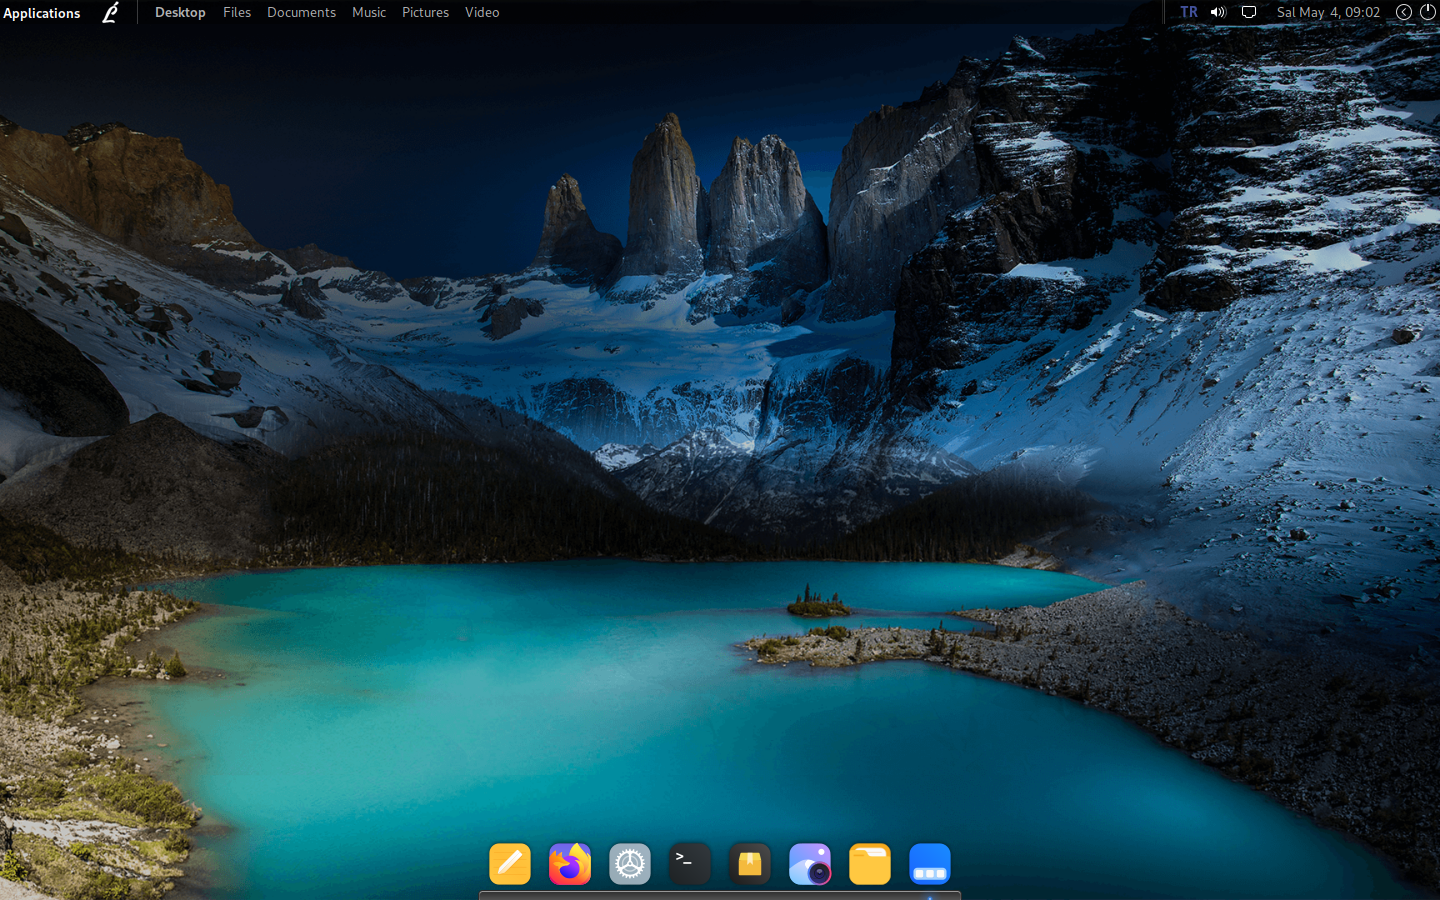Launch Firefox from the dock
Viewport: 1440px width, 900px height.
[x=570, y=864]
